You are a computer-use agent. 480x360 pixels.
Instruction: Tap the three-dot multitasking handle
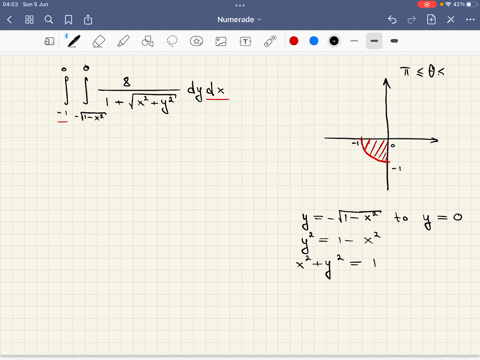[x=240, y=5]
